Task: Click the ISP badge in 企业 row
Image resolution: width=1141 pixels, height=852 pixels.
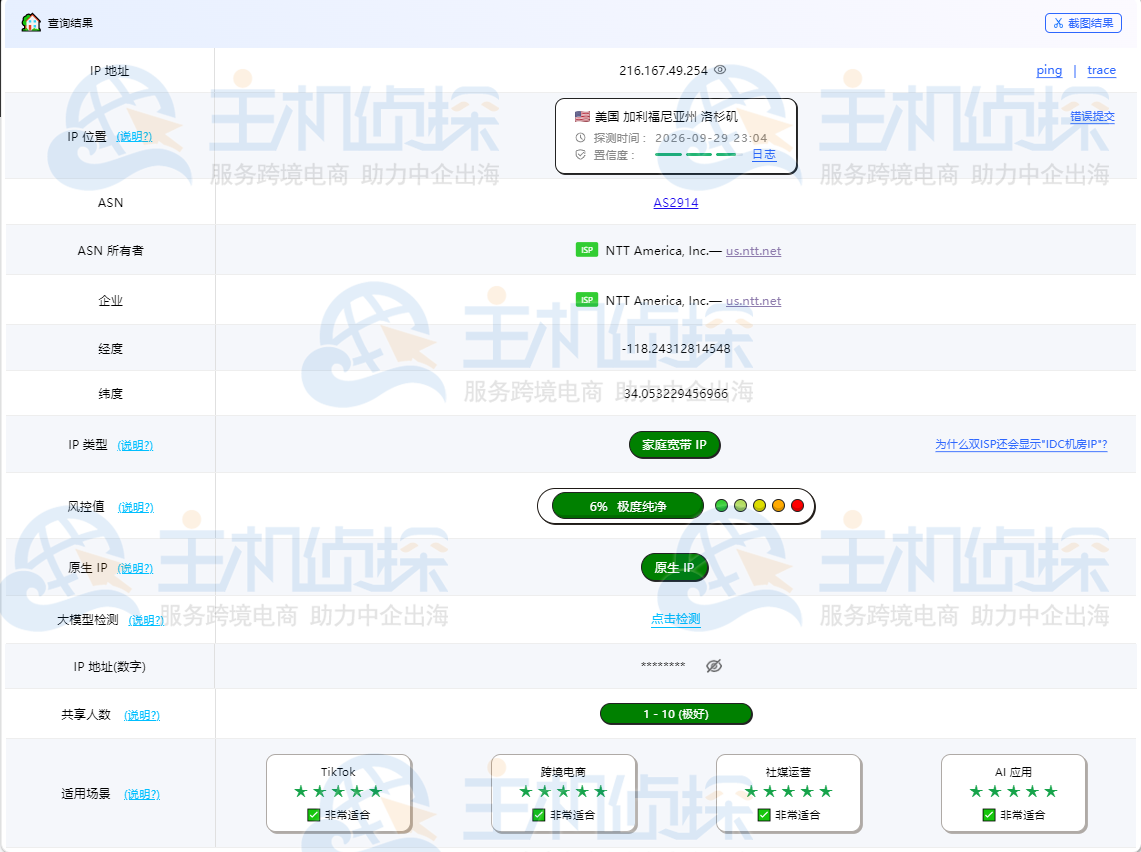Action: pos(587,300)
